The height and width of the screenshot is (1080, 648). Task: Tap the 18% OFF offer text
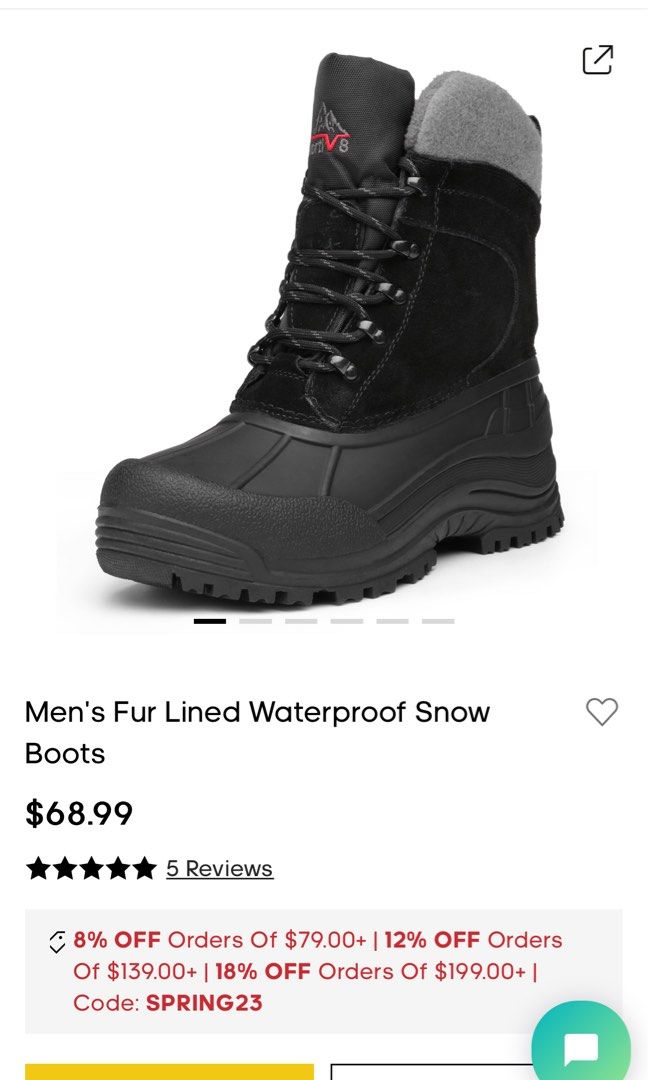tap(263, 971)
